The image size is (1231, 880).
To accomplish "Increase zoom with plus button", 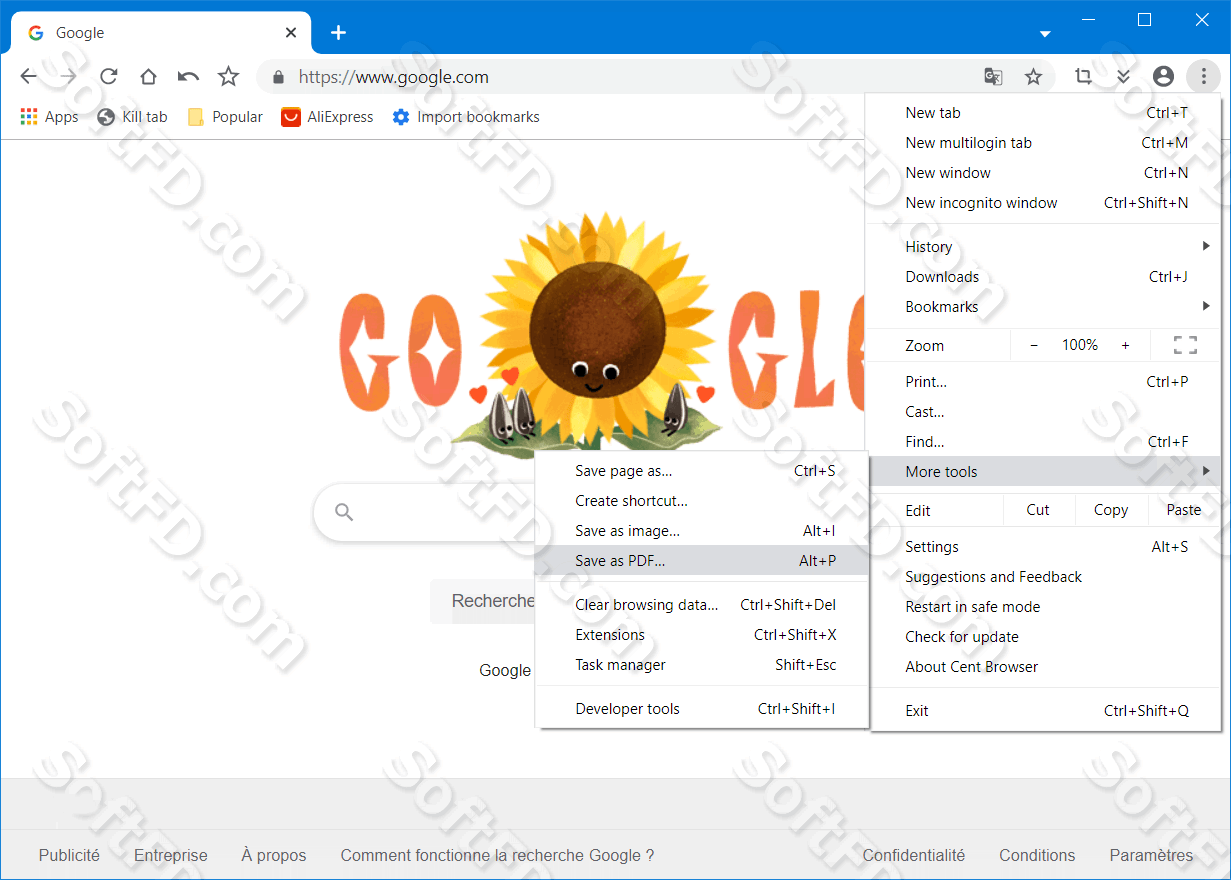I will point(1125,345).
